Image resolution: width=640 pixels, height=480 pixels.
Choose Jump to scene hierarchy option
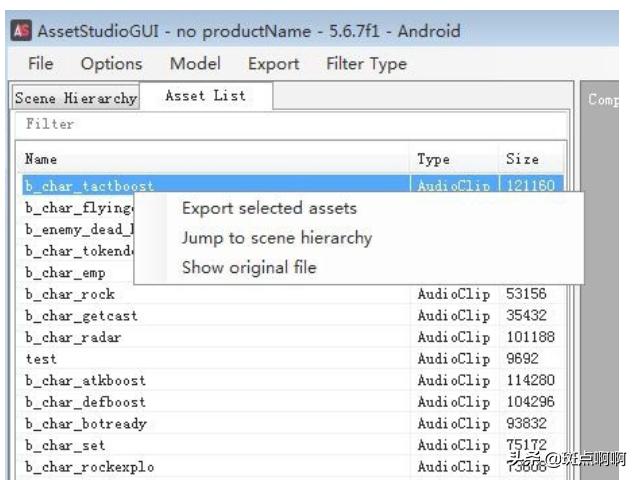276,238
